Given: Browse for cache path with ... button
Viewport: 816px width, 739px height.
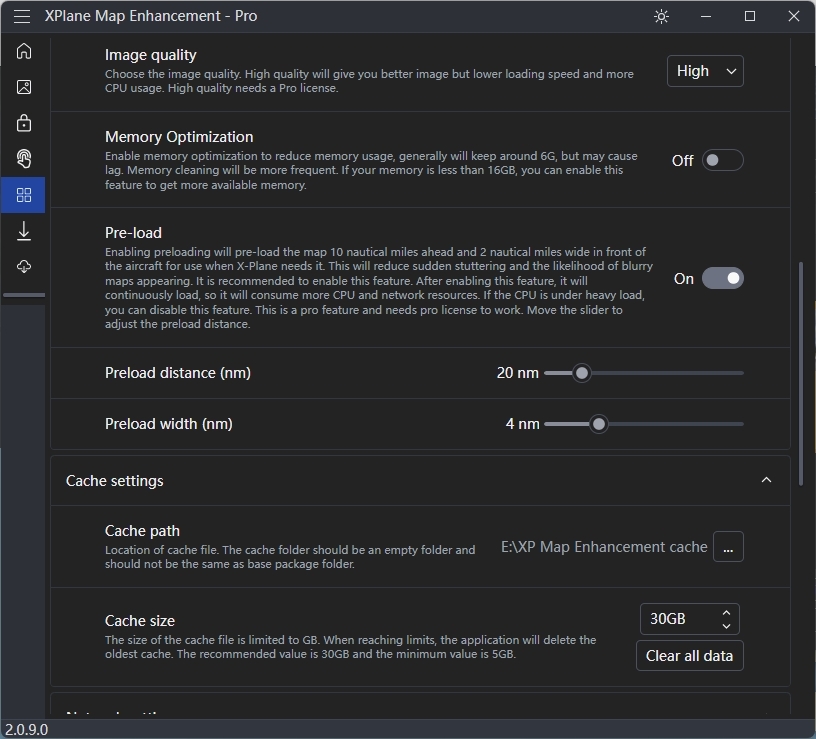Looking at the screenshot, I should point(728,546).
